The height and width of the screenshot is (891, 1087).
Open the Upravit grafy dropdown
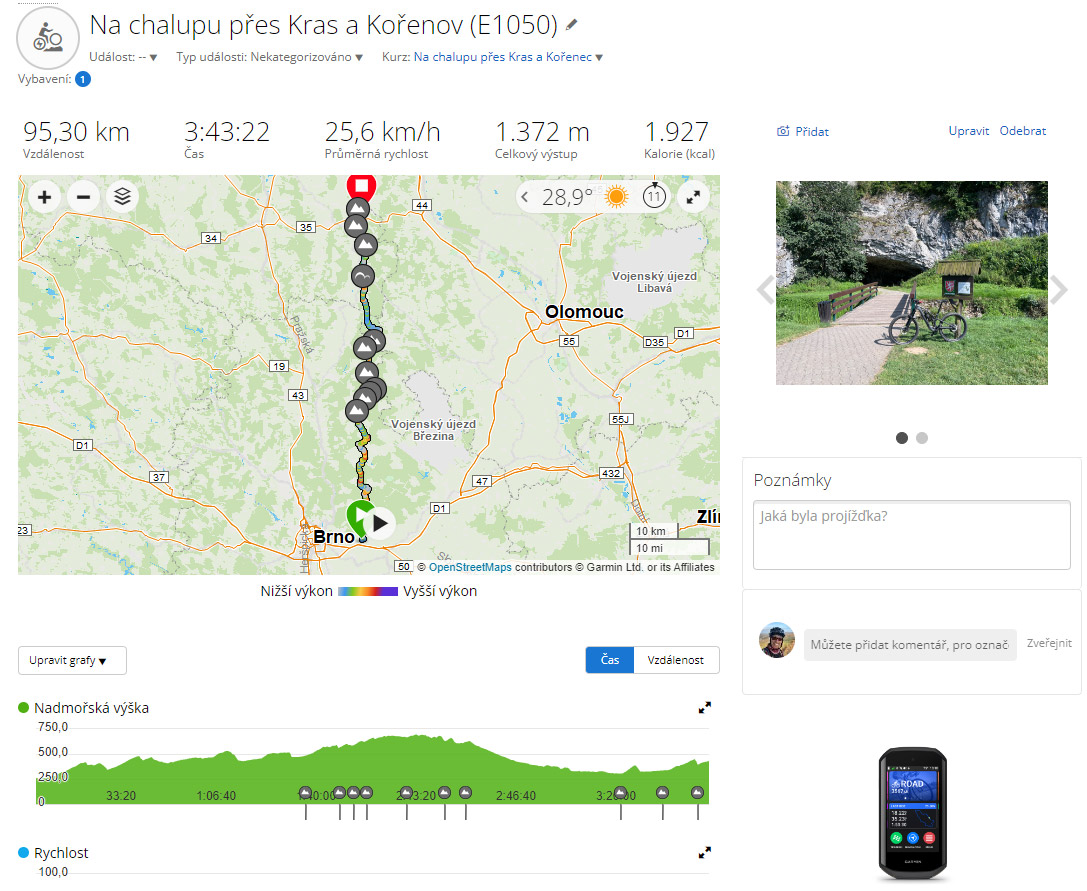[x=72, y=661]
